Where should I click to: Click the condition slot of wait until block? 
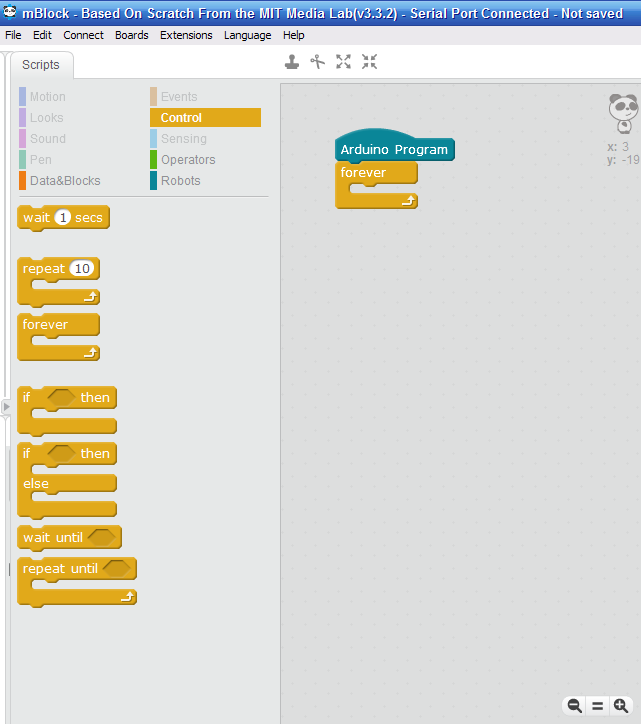pyautogui.click(x=102, y=537)
